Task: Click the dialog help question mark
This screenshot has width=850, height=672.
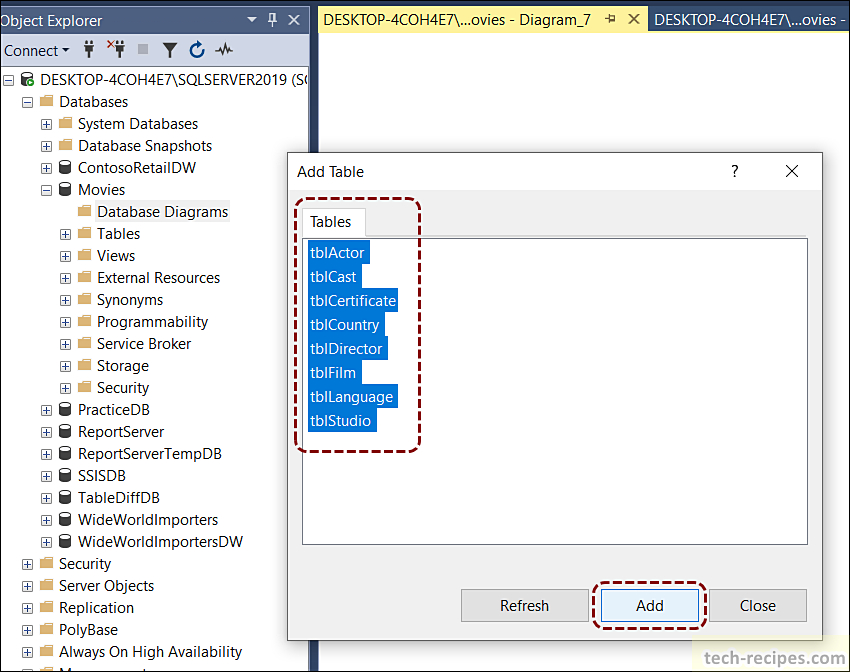Action: click(x=734, y=171)
